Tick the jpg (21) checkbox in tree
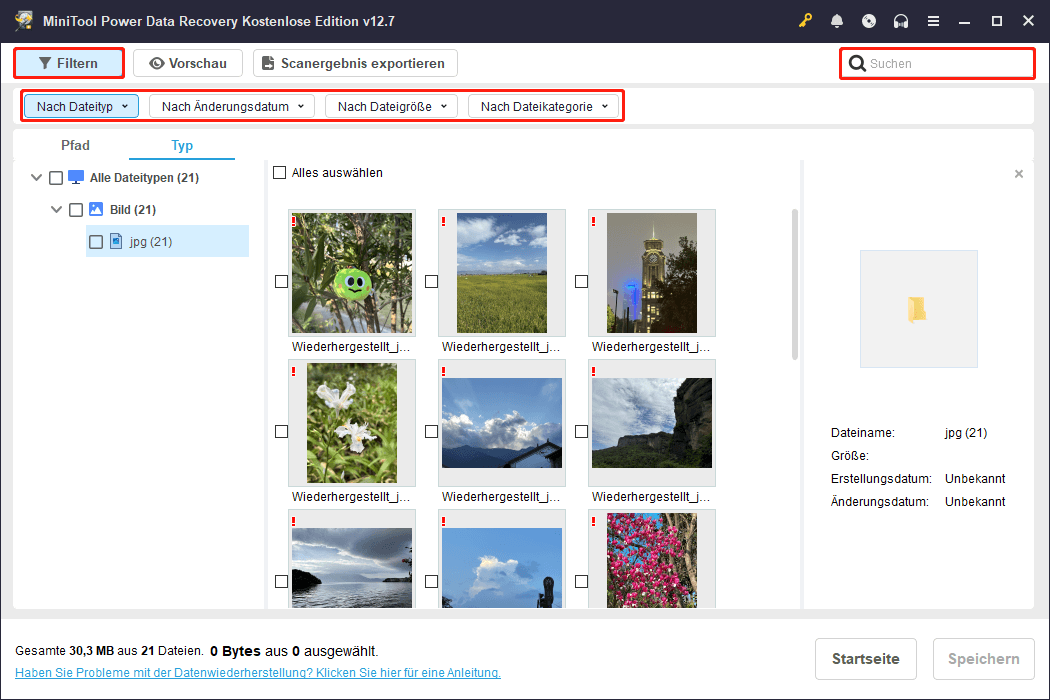The height and width of the screenshot is (700, 1050). (96, 241)
